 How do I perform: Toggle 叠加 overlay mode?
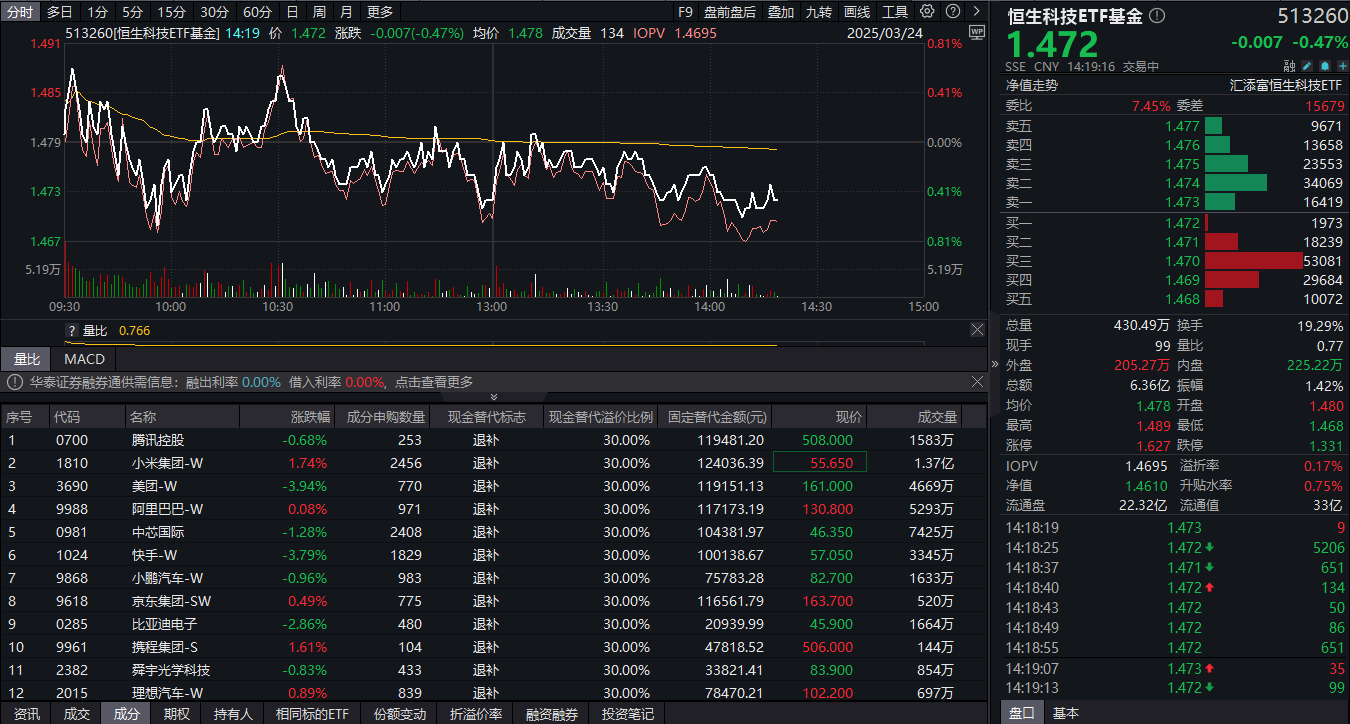(x=781, y=12)
